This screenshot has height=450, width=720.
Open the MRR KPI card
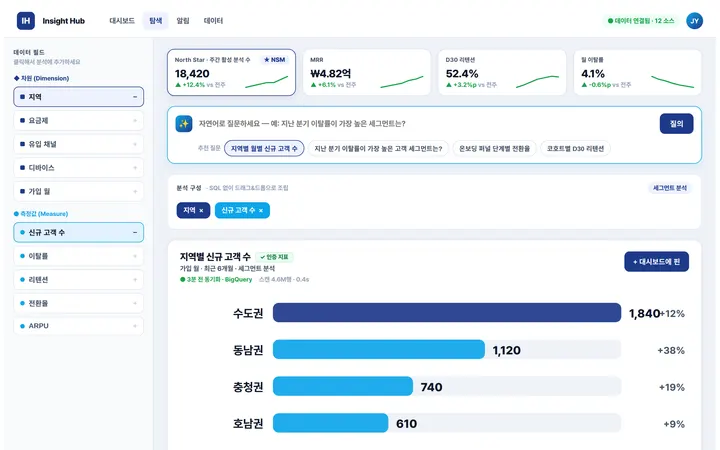367,73
